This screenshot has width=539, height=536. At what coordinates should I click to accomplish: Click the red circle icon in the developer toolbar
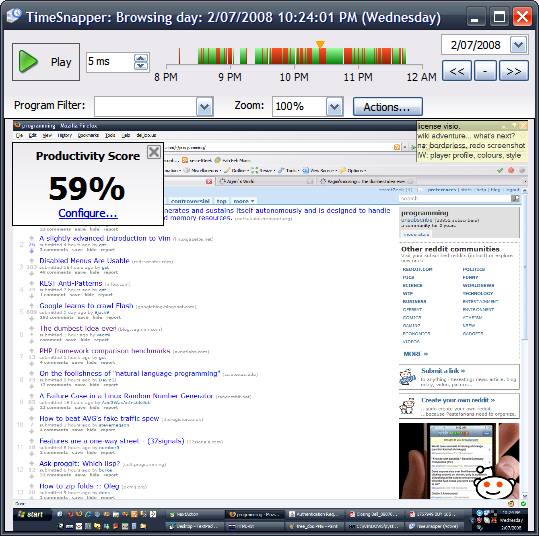pos(511,170)
